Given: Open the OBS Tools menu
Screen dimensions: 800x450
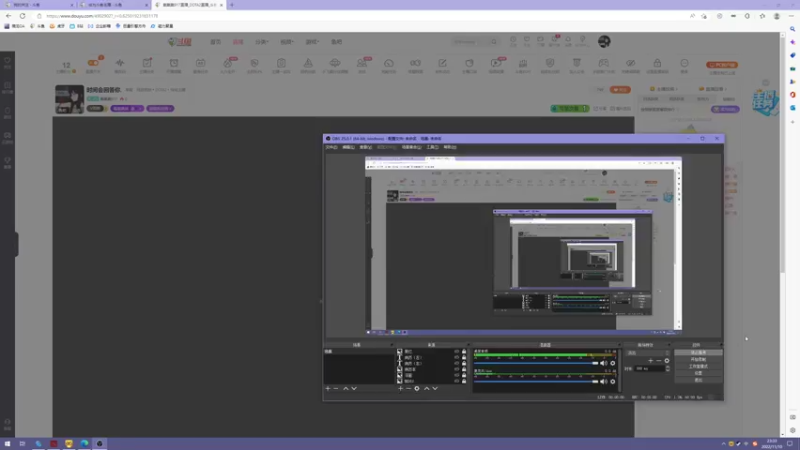Looking at the screenshot, I should coord(432,147).
